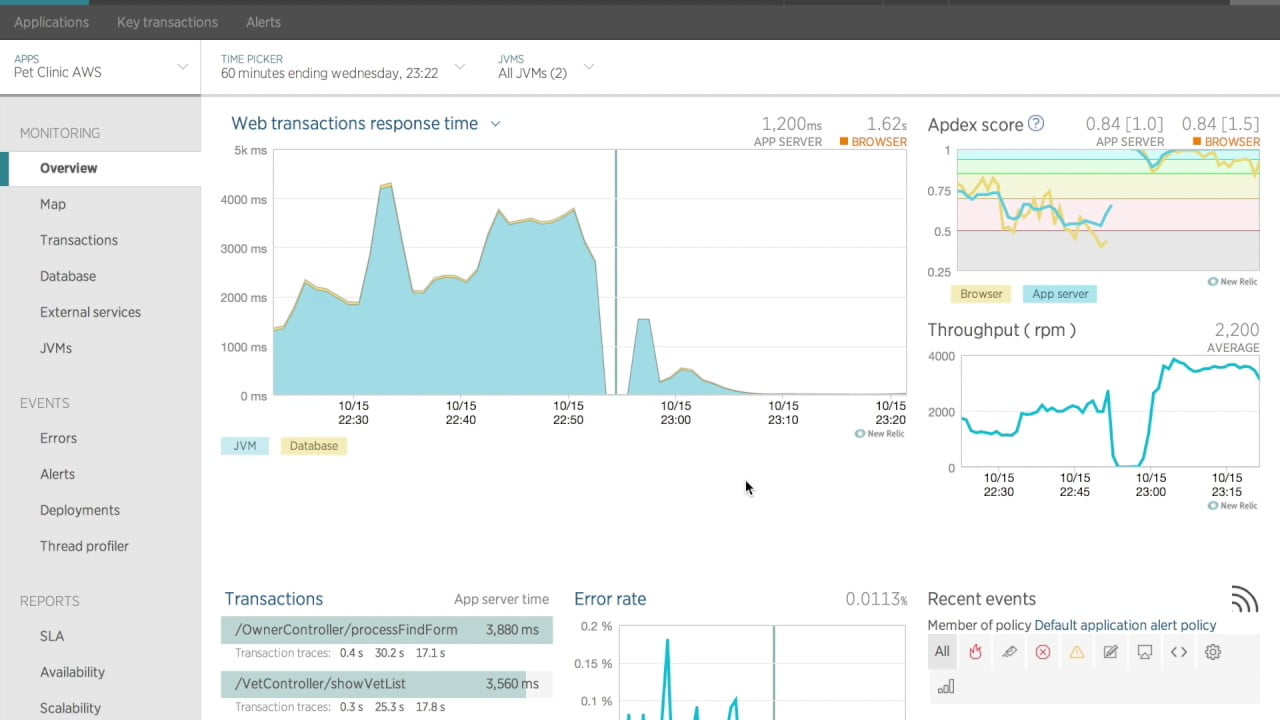Filter recent events by bar chart icon
This screenshot has width=1280, height=720.
click(x=945, y=686)
